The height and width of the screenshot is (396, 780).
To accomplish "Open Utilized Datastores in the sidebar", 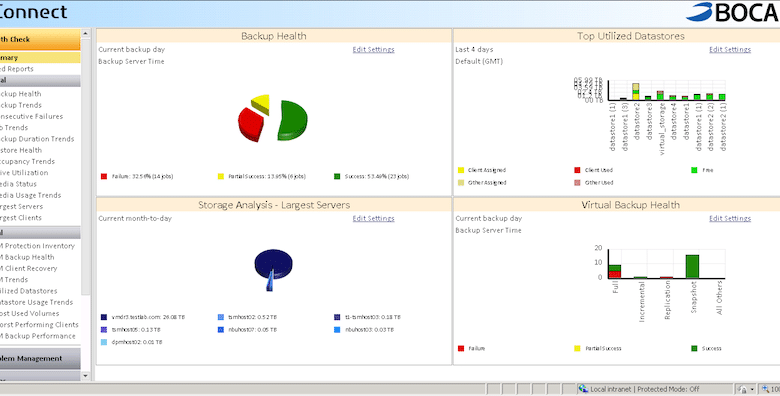I will pos(28,291).
